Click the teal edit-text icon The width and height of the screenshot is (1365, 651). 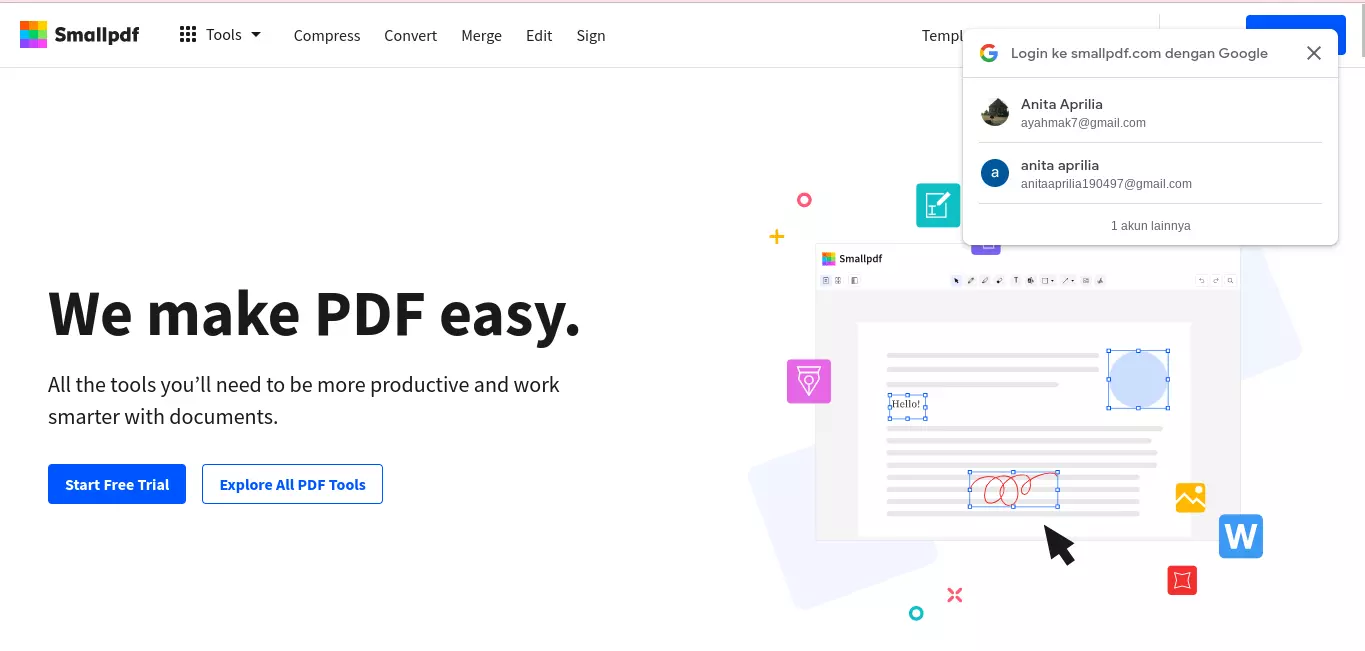938,205
